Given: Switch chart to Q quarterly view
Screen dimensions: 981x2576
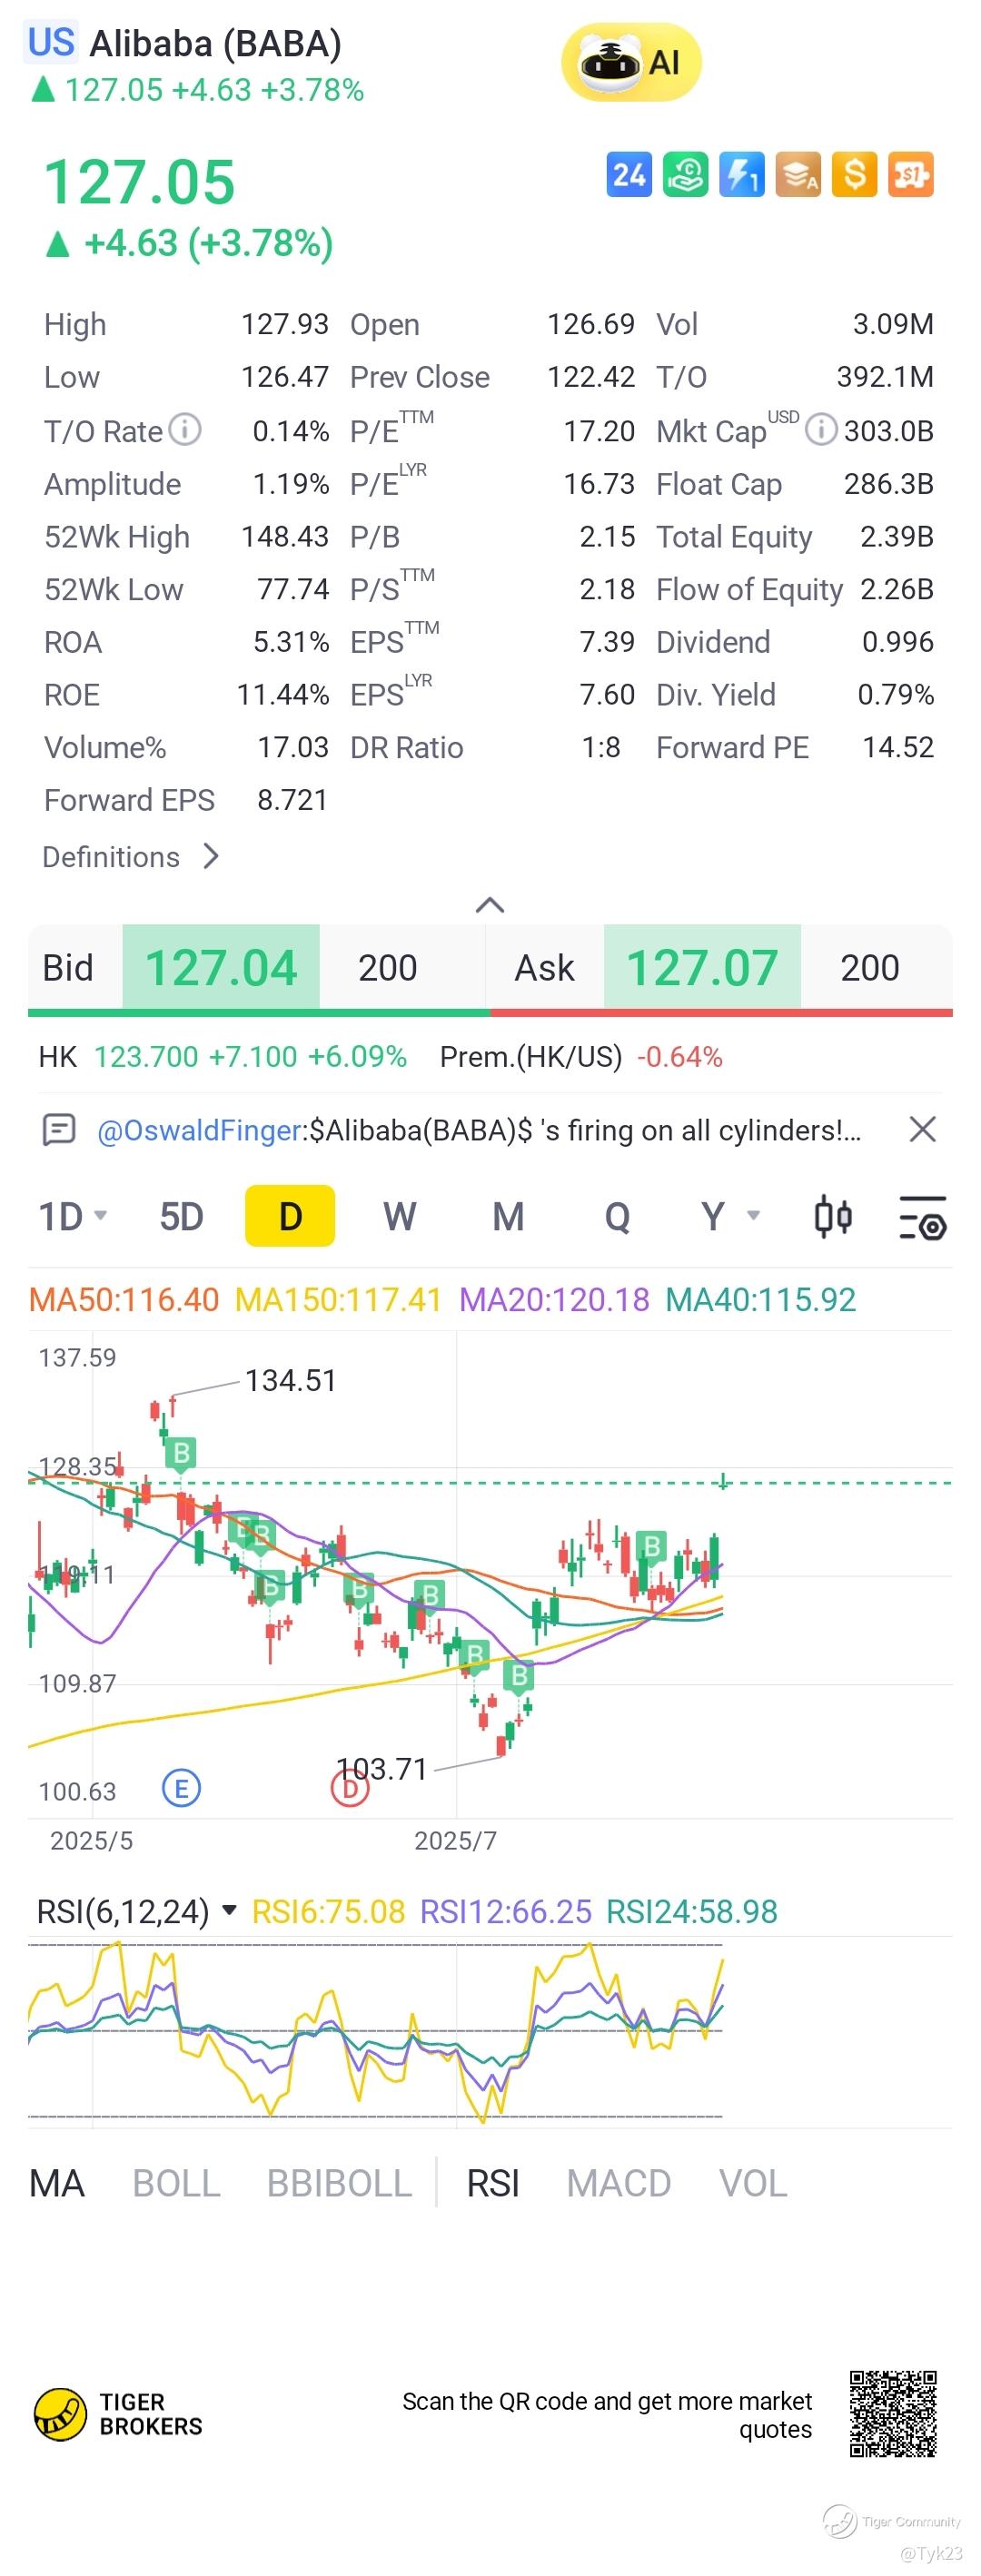Looking at the screenshot, I should pyautogui.click(x=617, y=1217).
